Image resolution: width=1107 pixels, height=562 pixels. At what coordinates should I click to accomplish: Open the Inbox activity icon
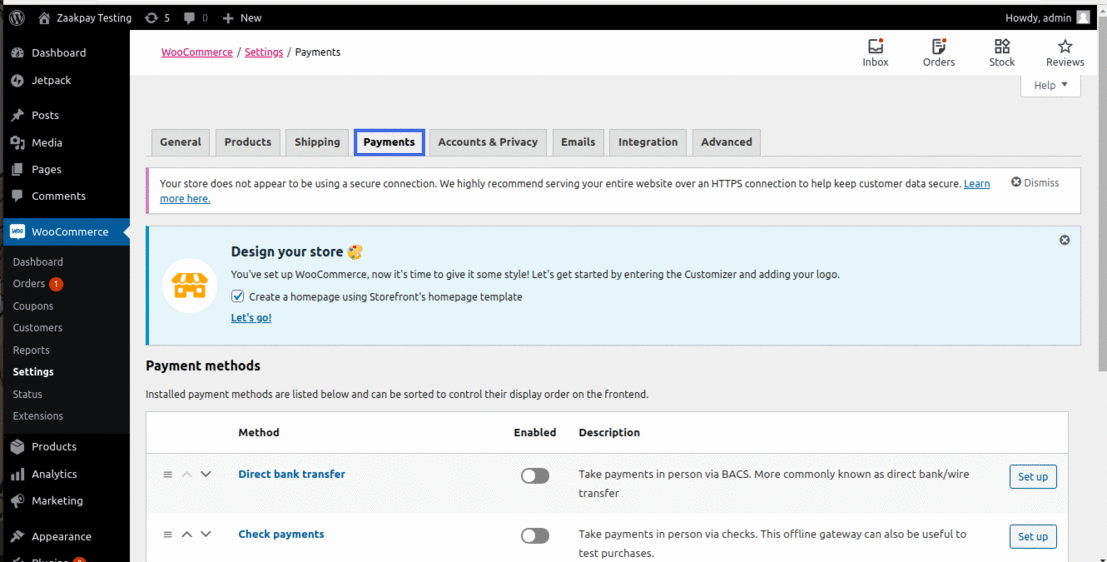875,53
